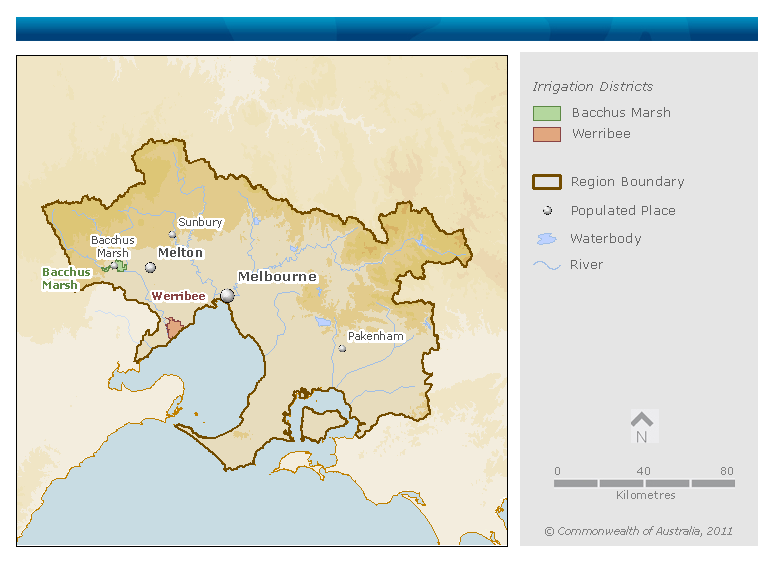
Task: Select the orange Werribee irrigation district on map
Action: pos(174,328)
